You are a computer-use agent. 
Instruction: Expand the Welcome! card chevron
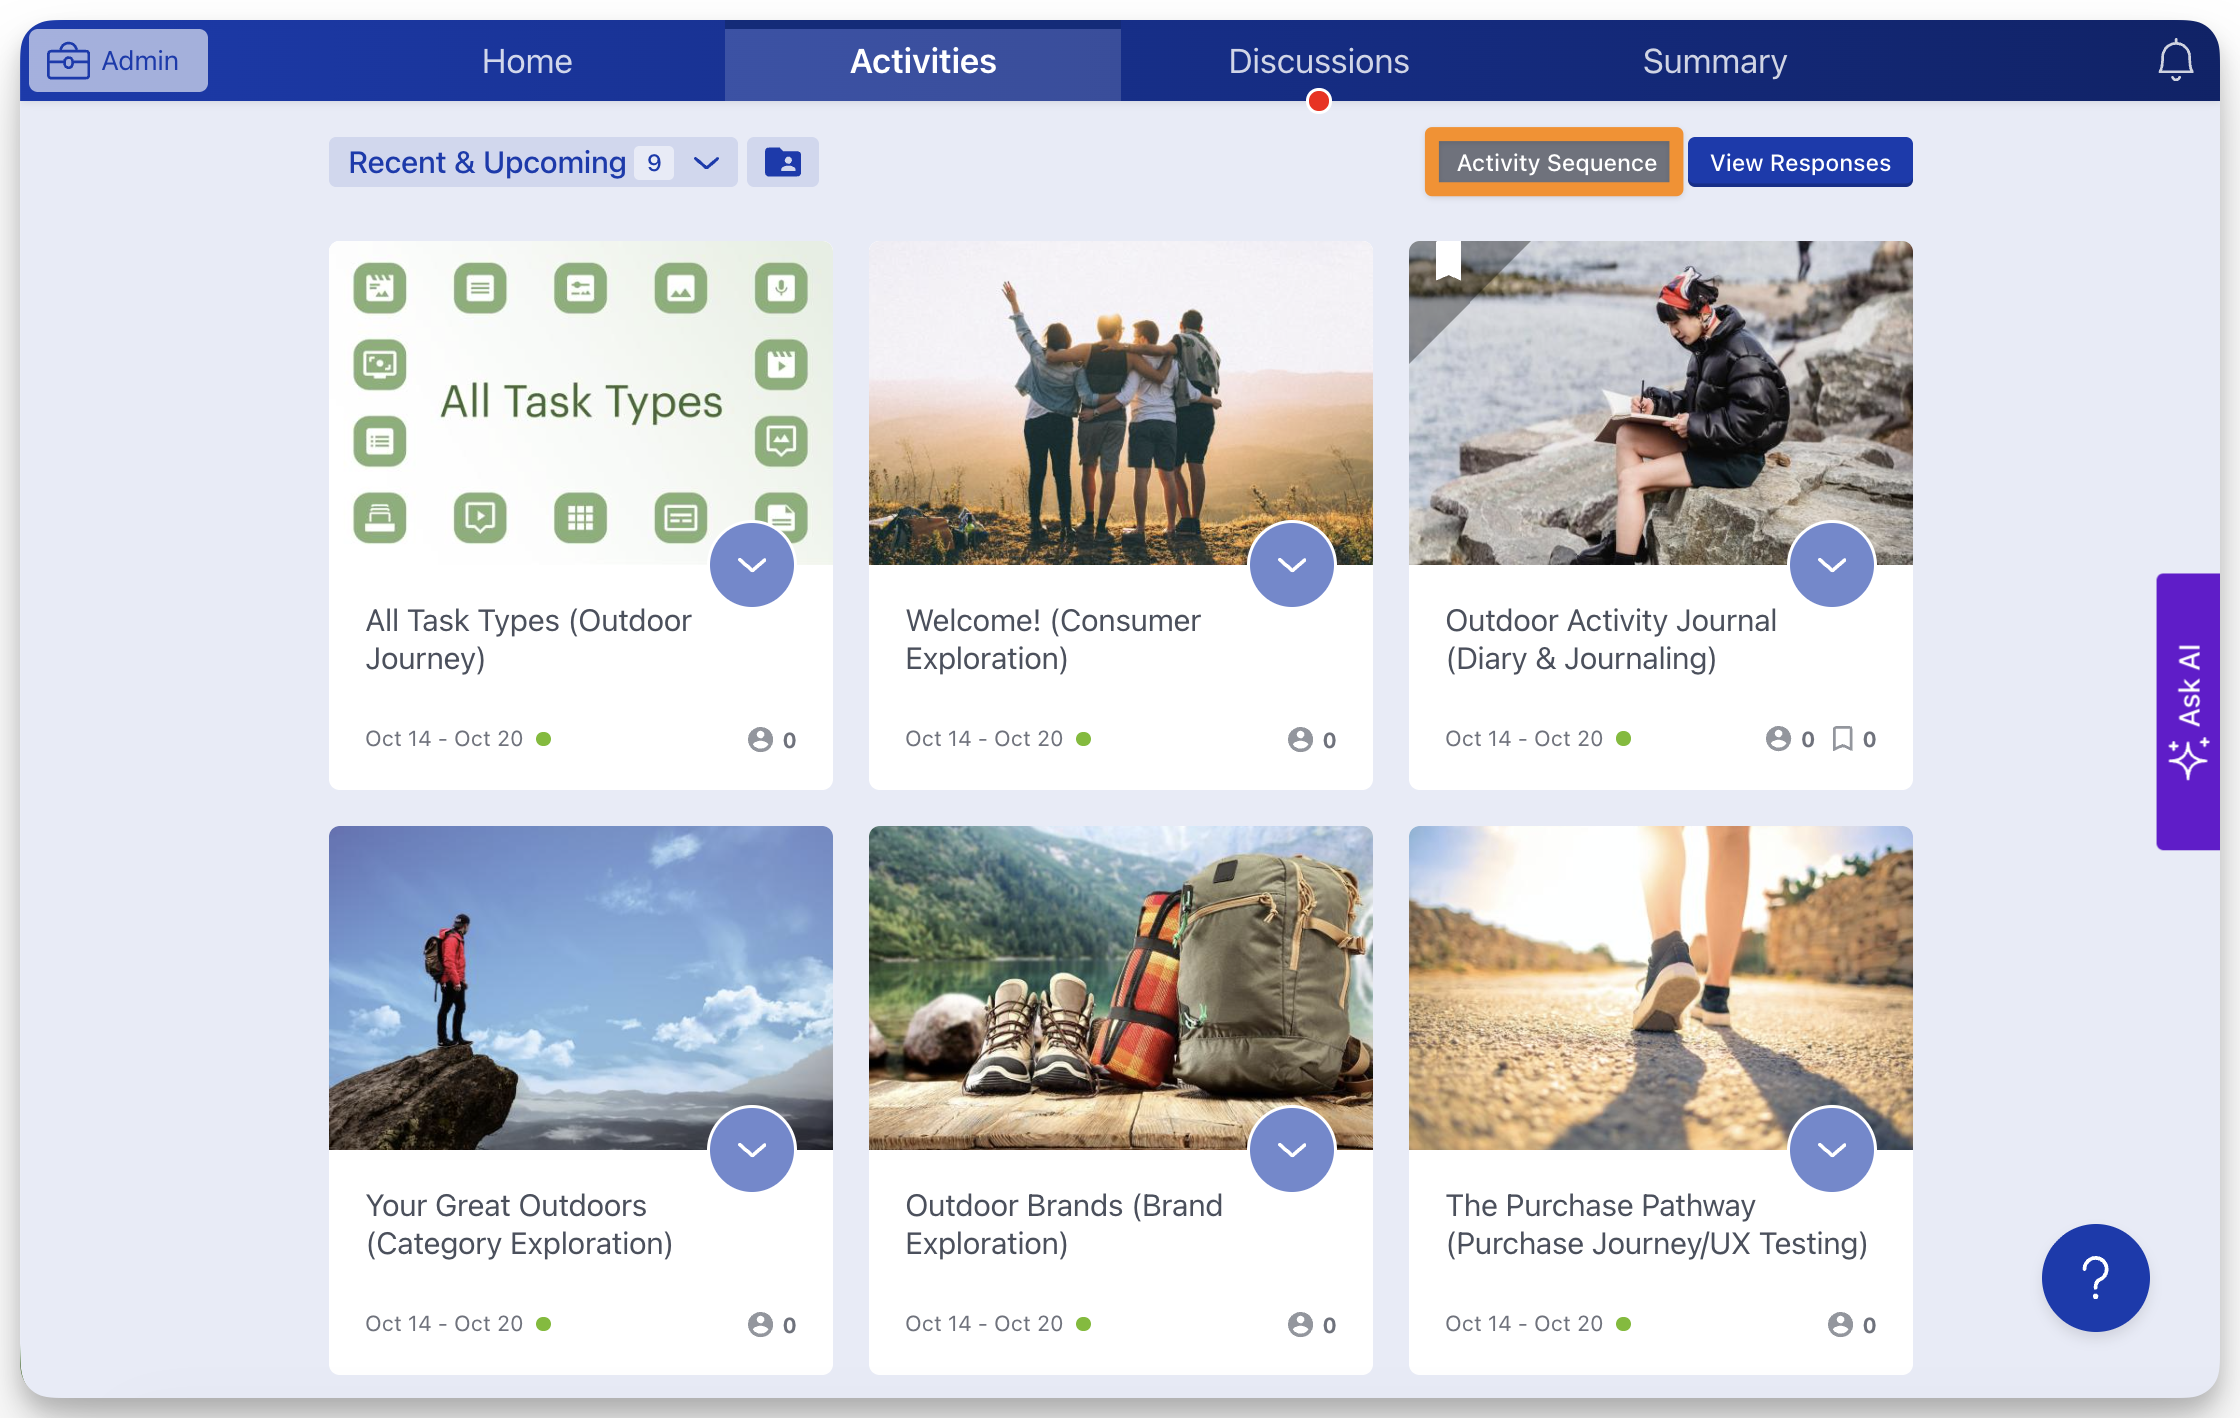click(1292, 564)
